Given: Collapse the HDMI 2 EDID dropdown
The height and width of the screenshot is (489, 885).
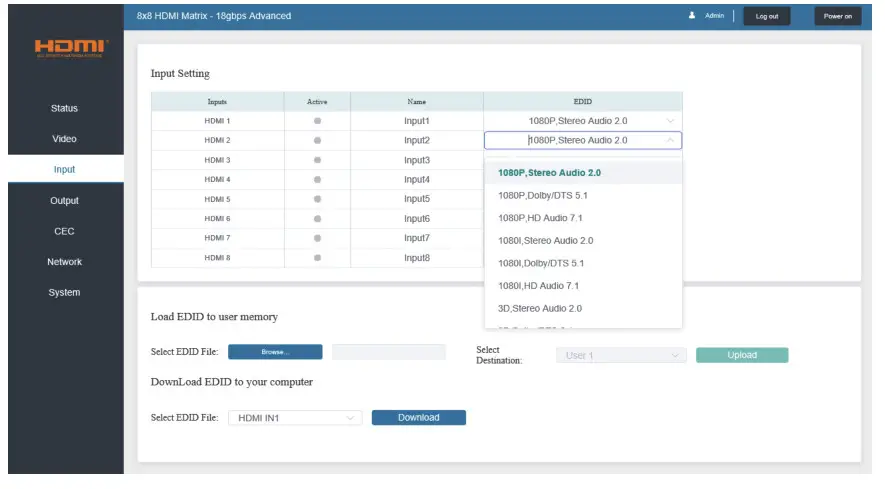Looking at the screenshot, I should [670, 140].
